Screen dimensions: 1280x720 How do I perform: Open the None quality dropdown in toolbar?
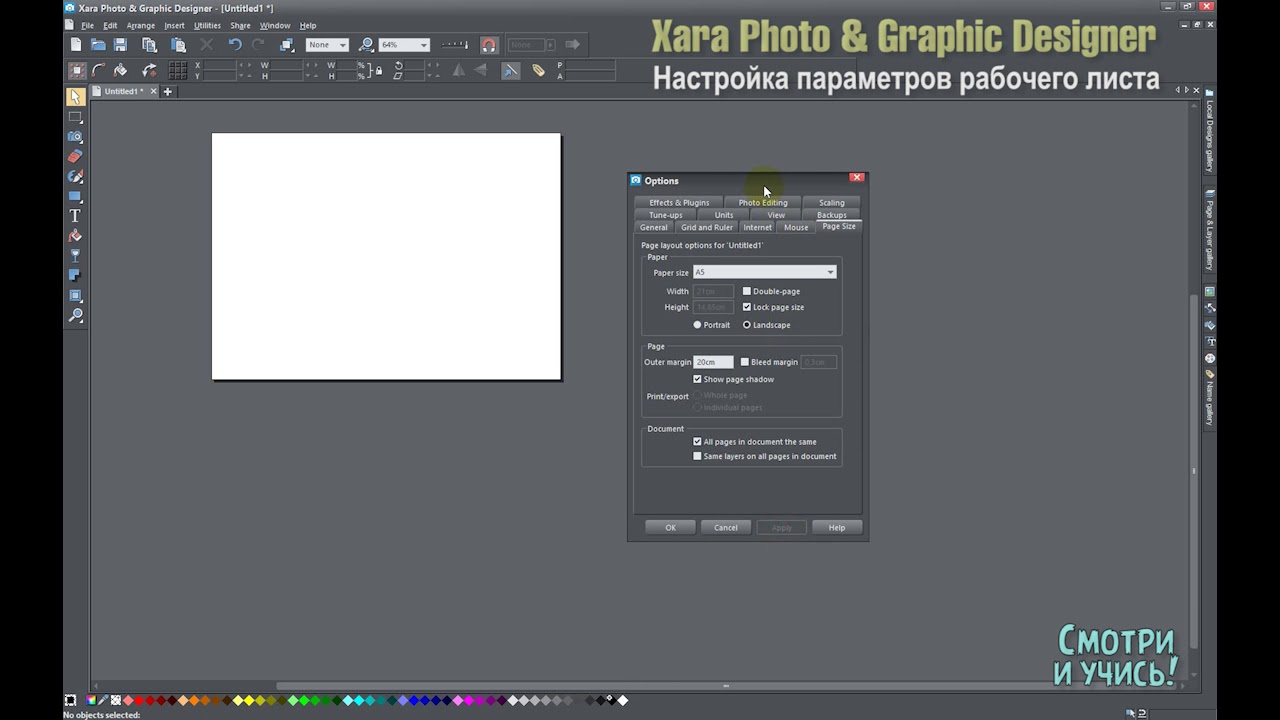point(327,45)
